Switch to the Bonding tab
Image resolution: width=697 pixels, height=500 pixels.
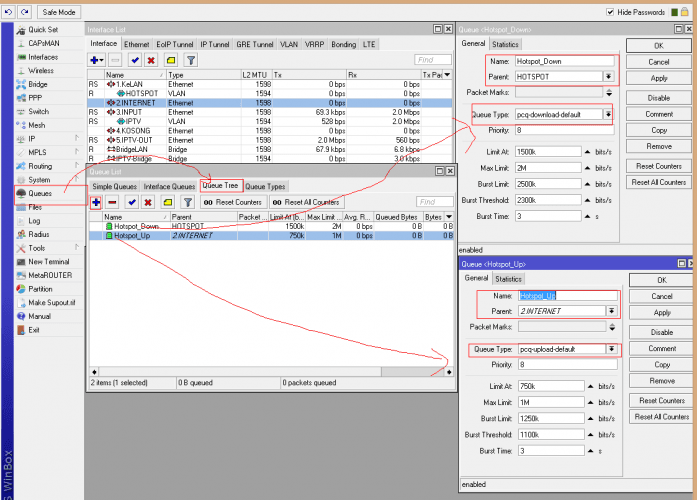pos(343,44)
